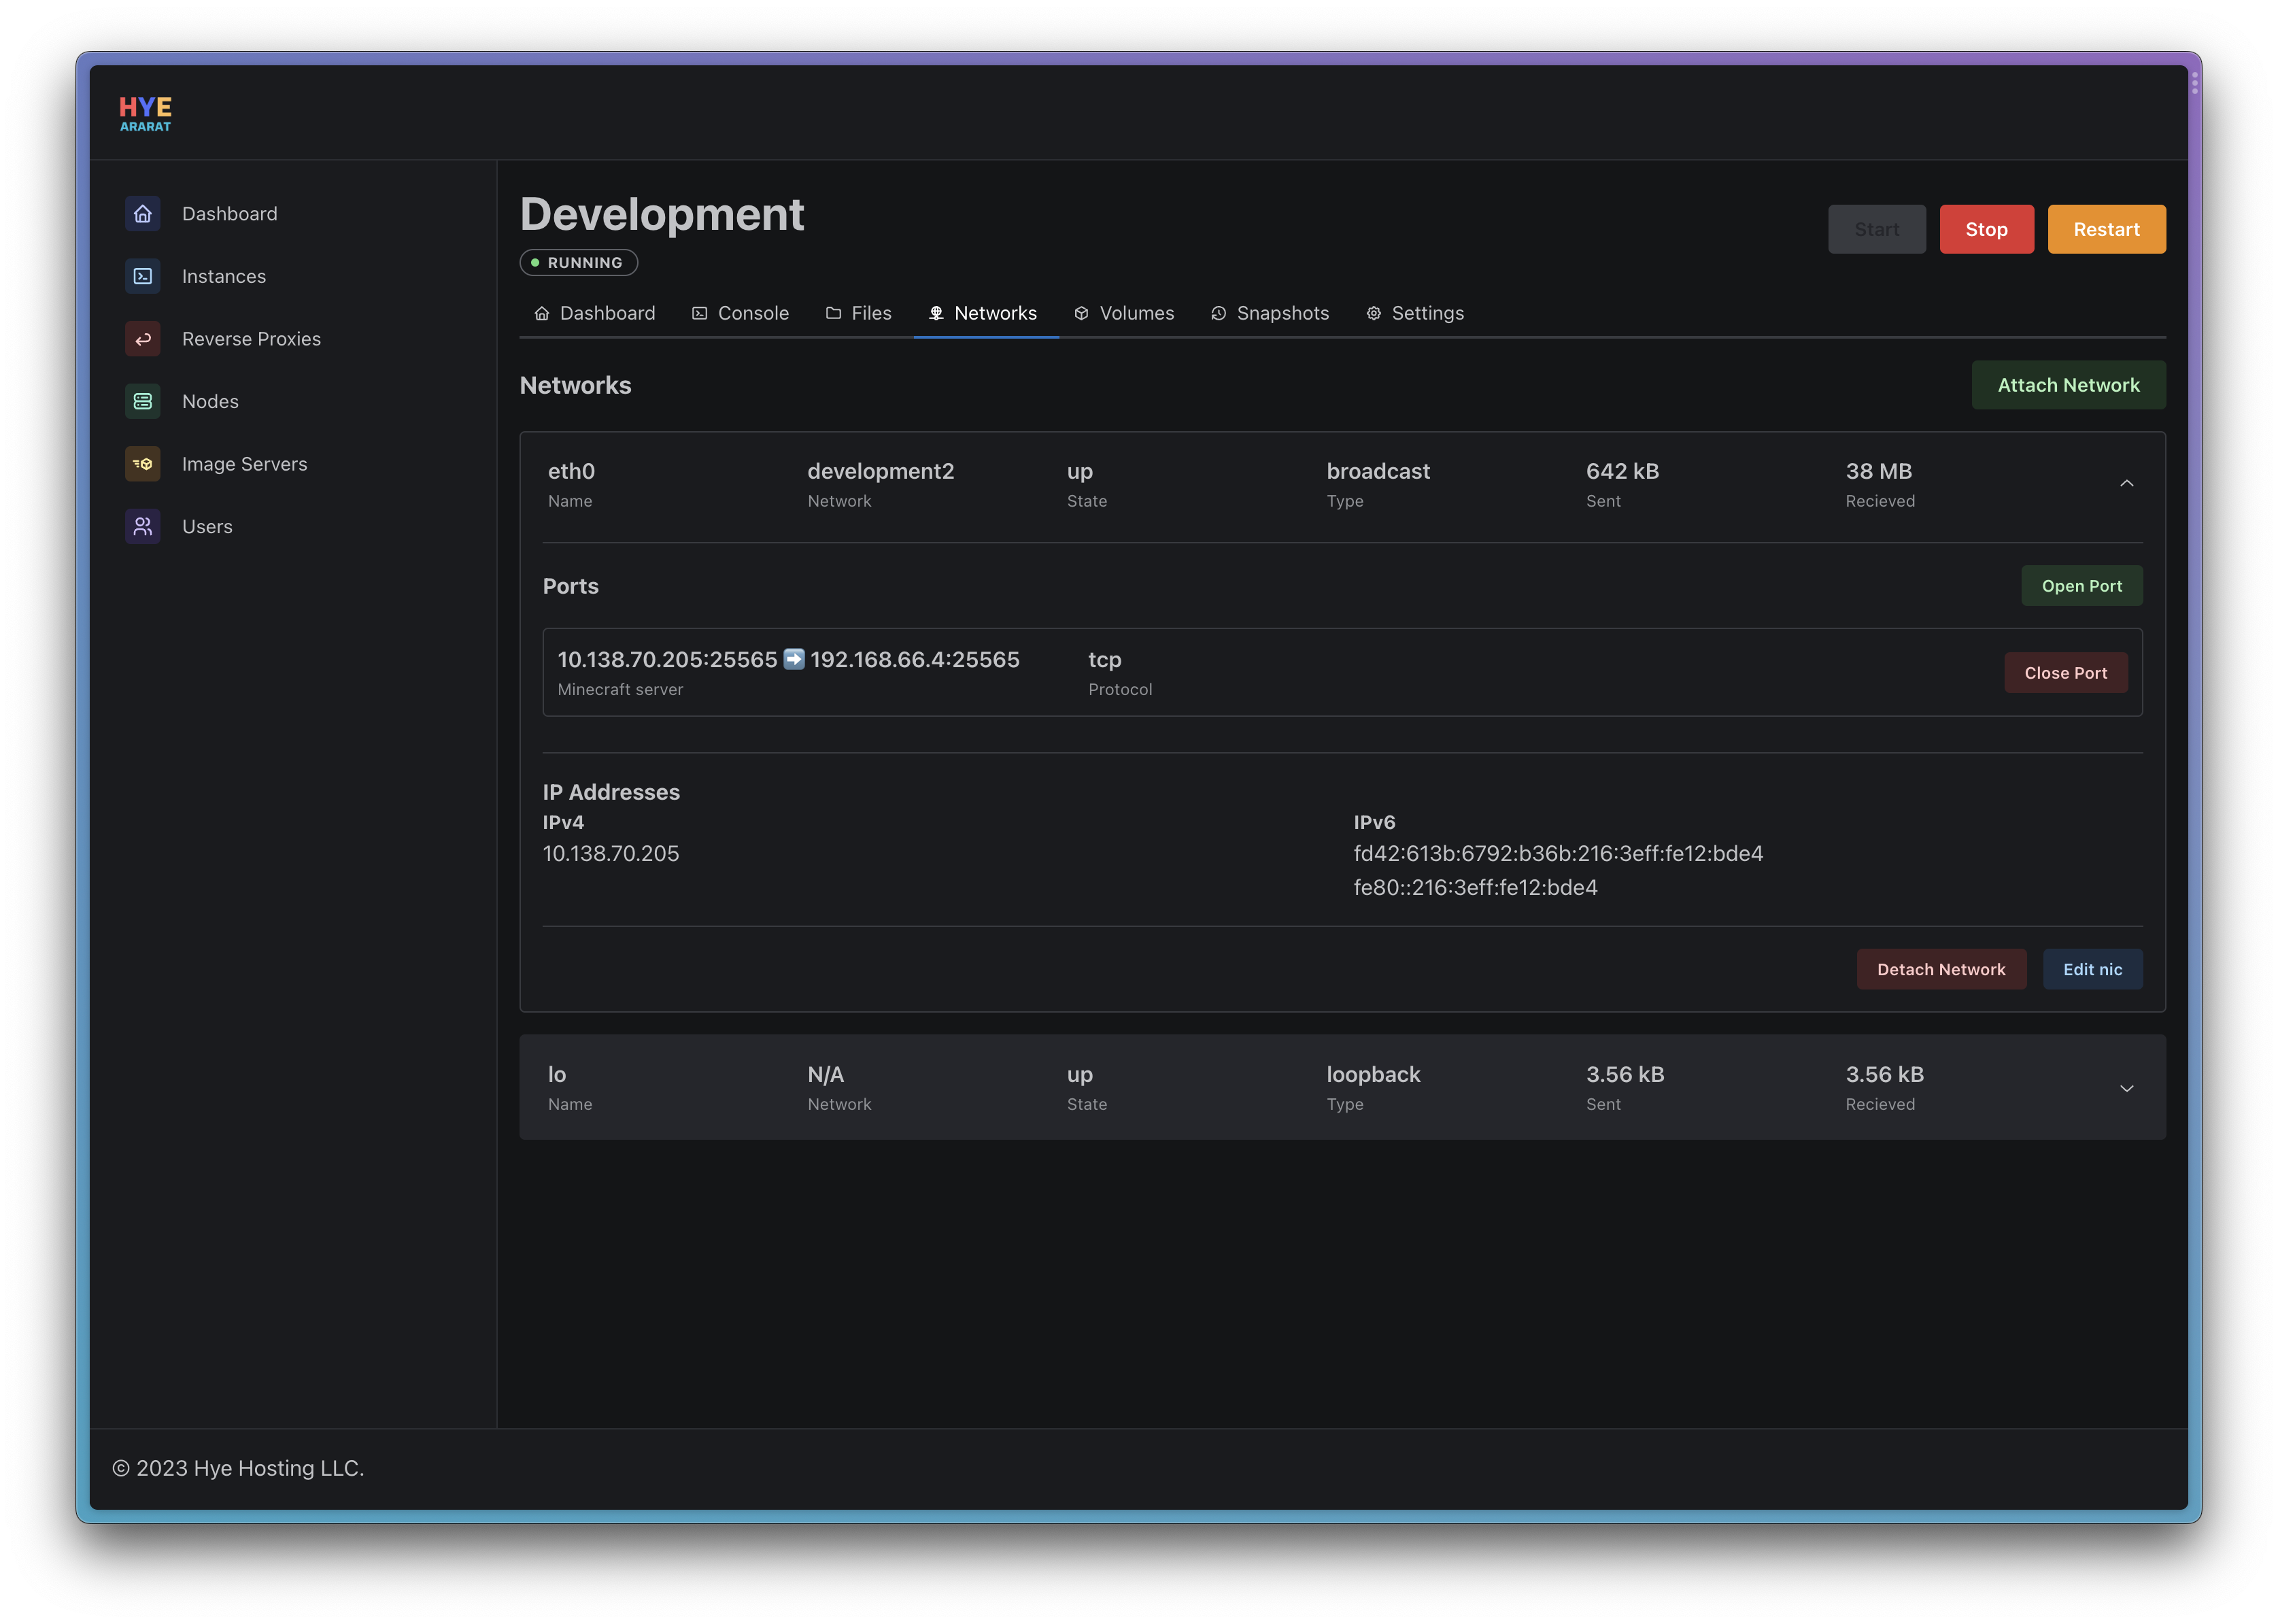Click the Development page title
Screen dimensions: 2278x1624
point(662,214)
